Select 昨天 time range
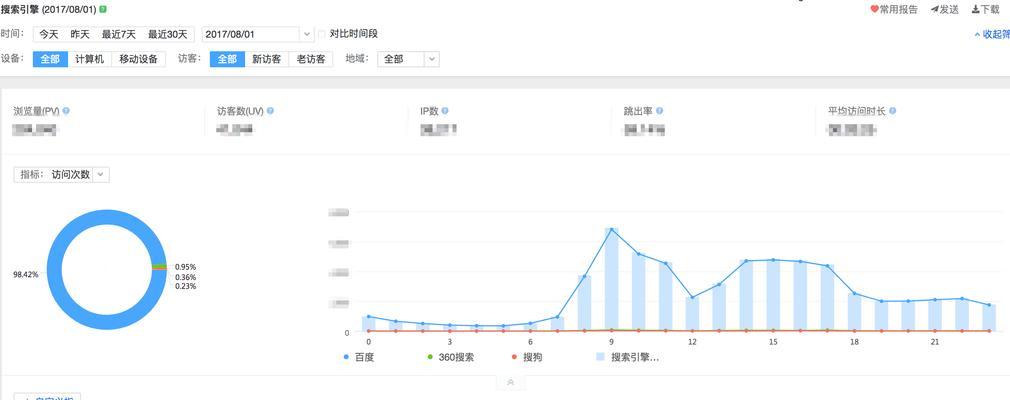1010x400 pixels. 80,34
